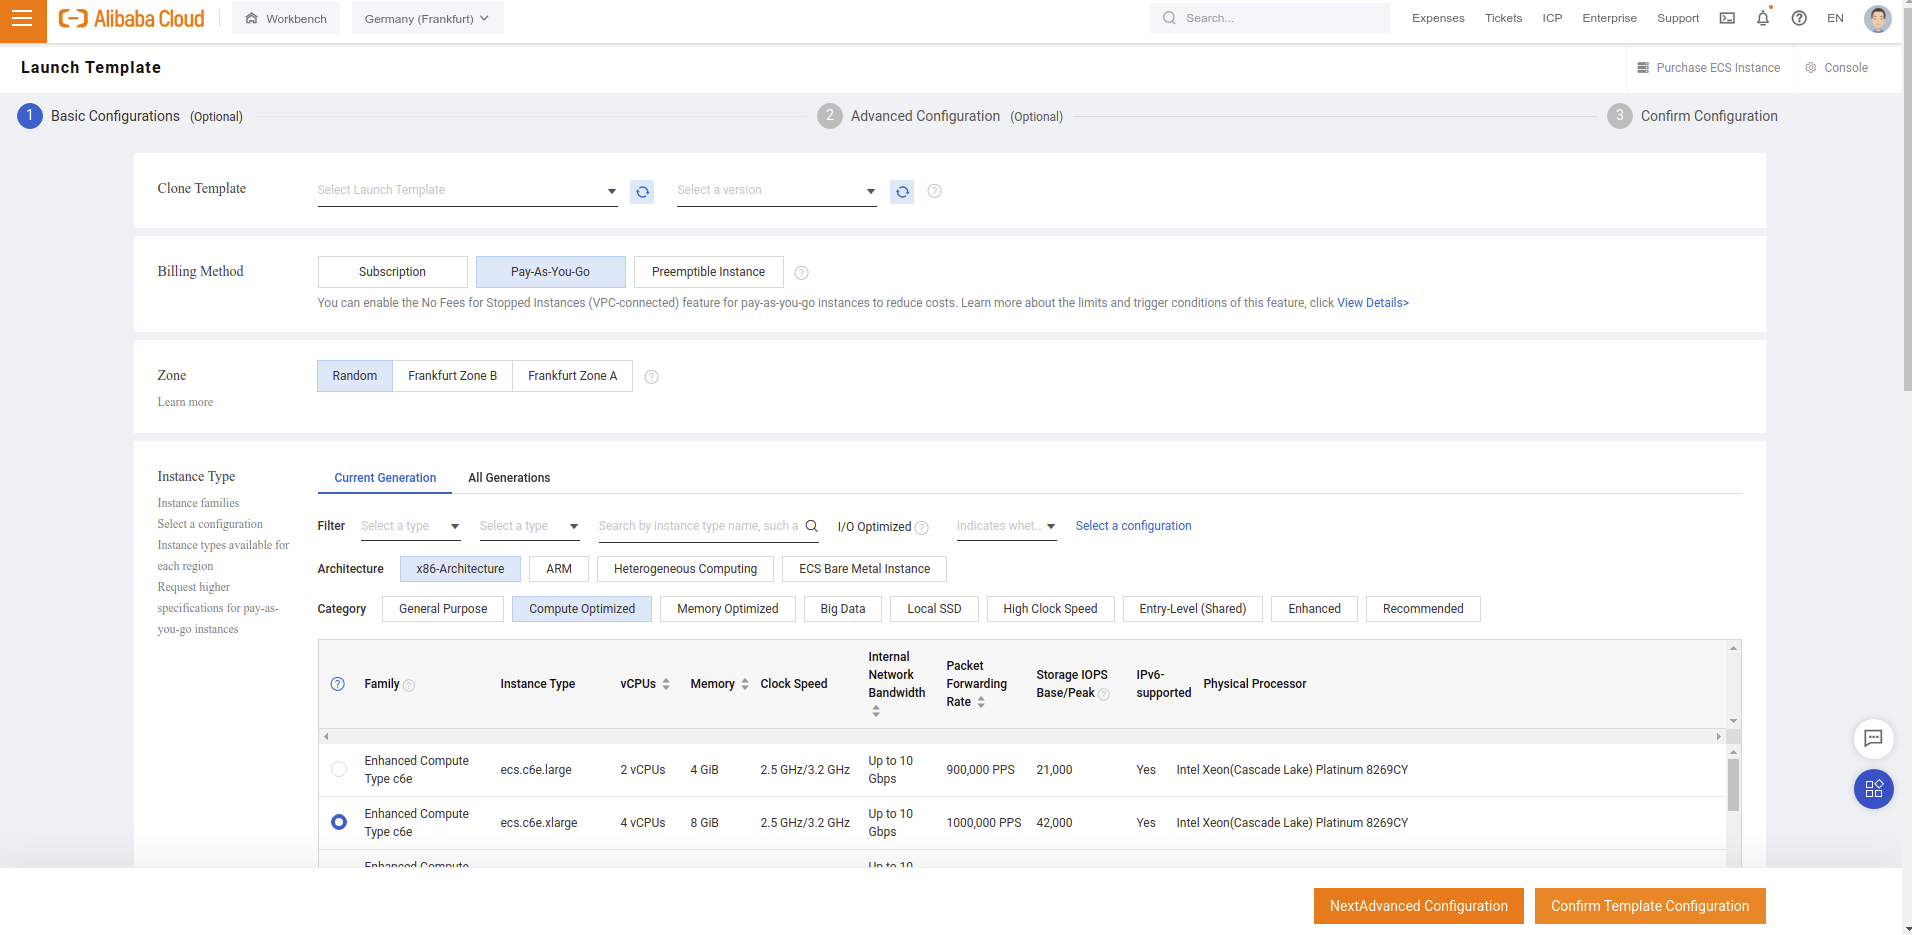Viewport: 1912px width, 935px height.
Task: Select the ARM architecture
Action: [559, 569]
